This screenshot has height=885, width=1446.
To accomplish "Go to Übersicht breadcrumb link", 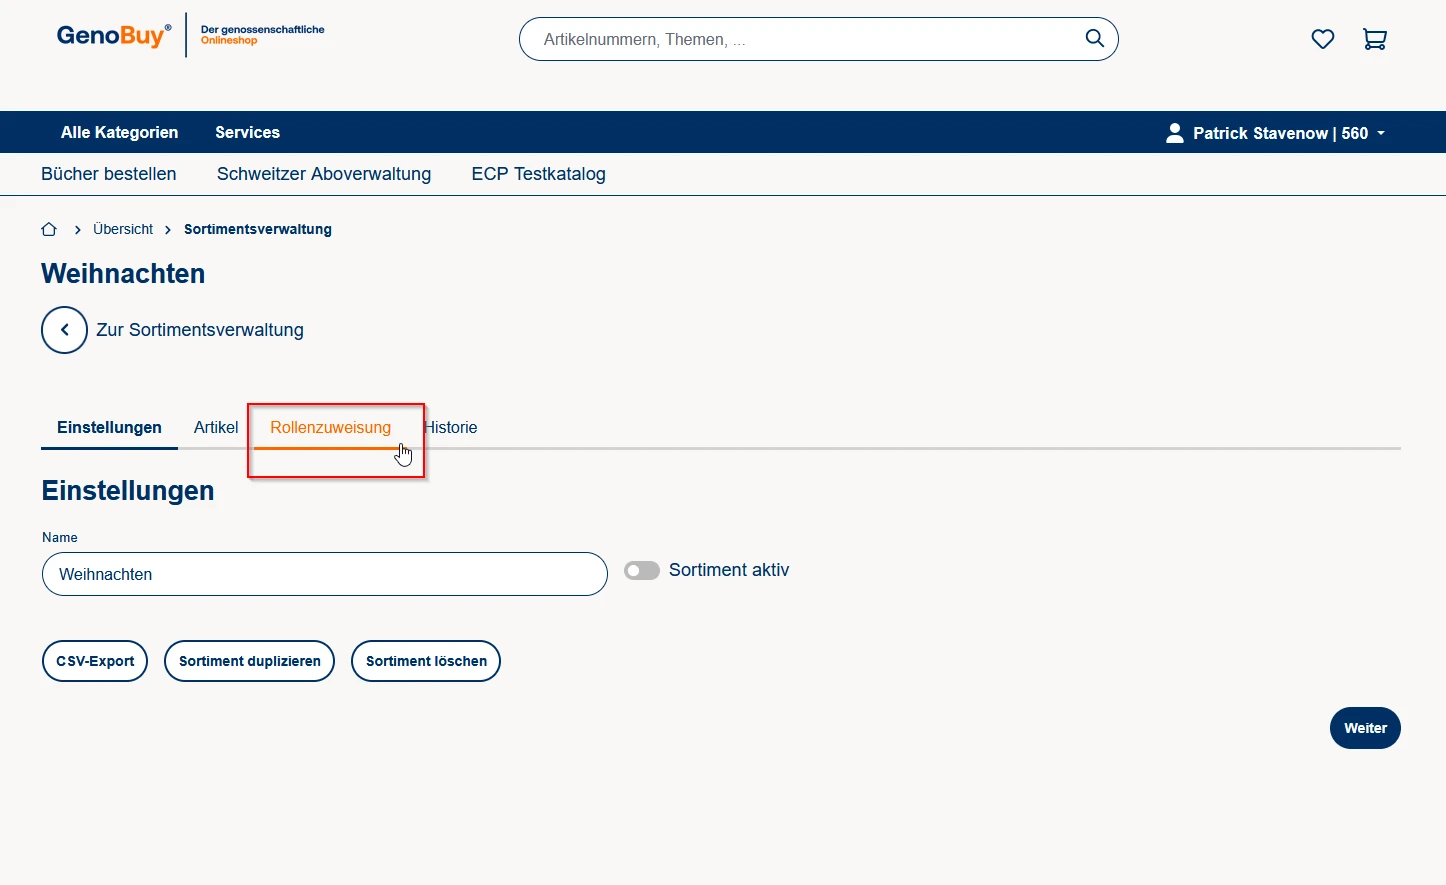I will tap(123, 229).
